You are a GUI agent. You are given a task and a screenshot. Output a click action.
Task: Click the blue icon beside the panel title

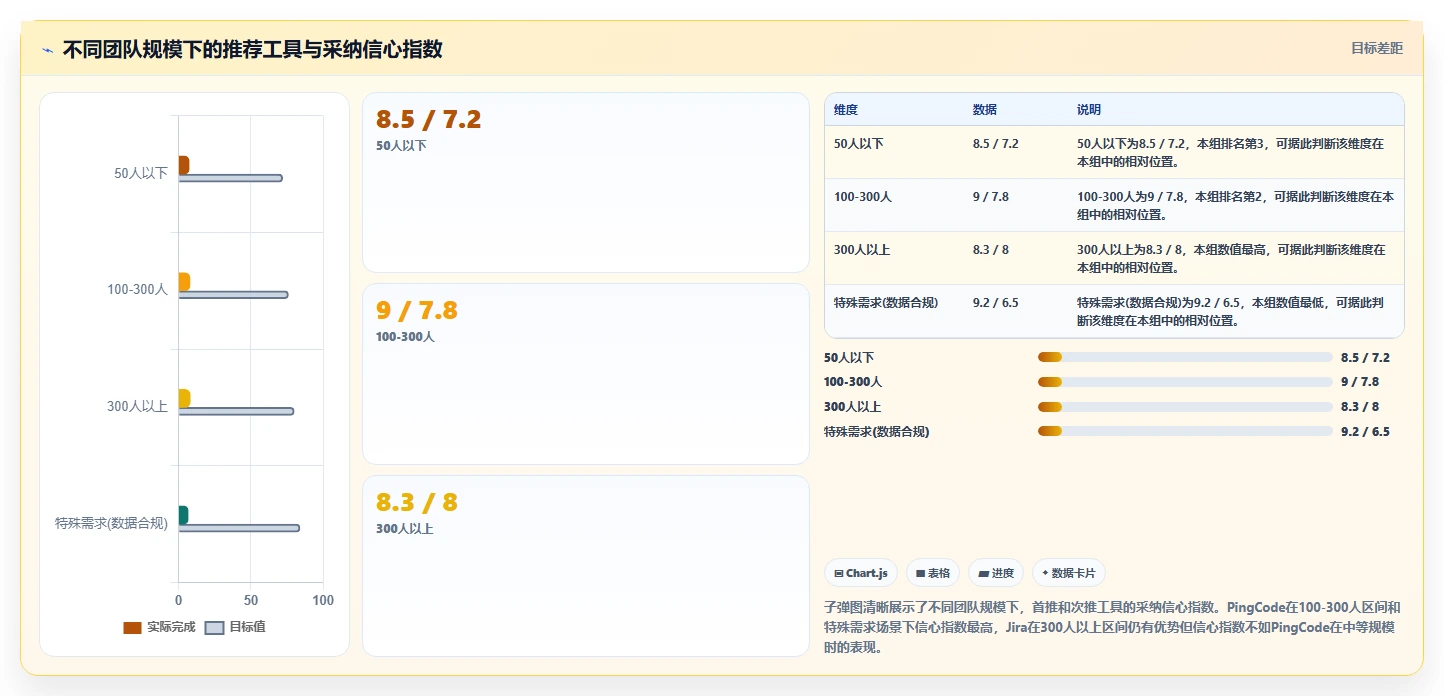[47, 50]
